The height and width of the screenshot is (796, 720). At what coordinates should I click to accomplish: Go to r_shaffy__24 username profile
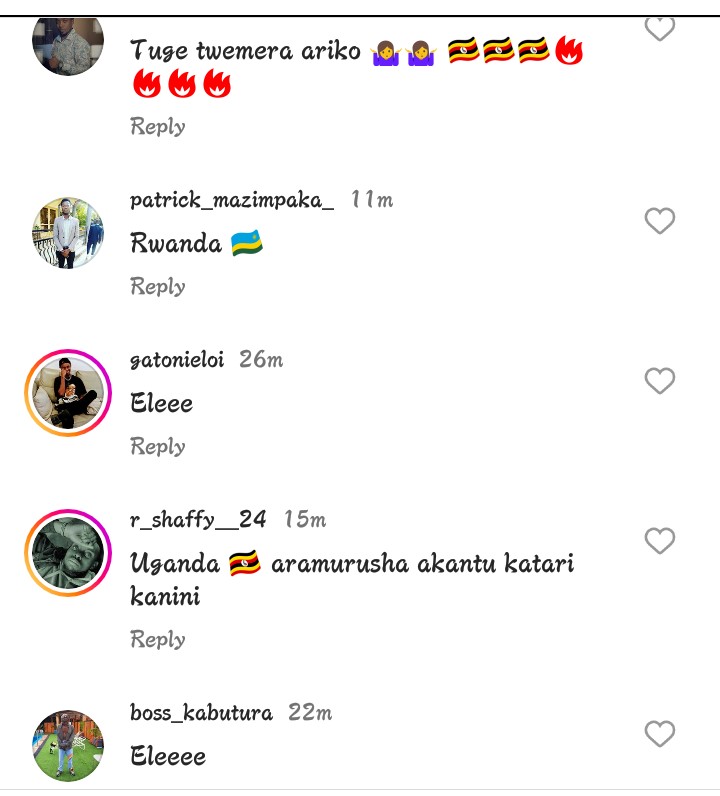pos(198,520)
